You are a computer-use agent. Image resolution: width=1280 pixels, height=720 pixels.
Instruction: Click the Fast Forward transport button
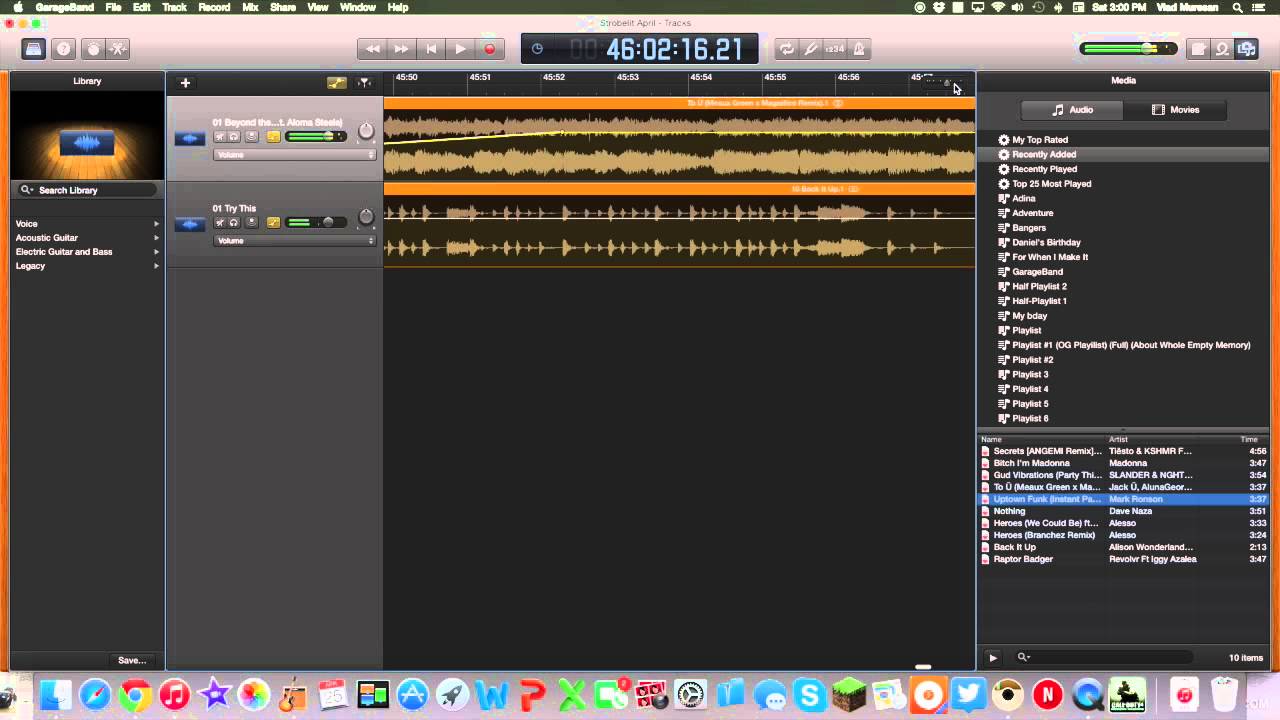pyautogui.click(x=401, y=49)
